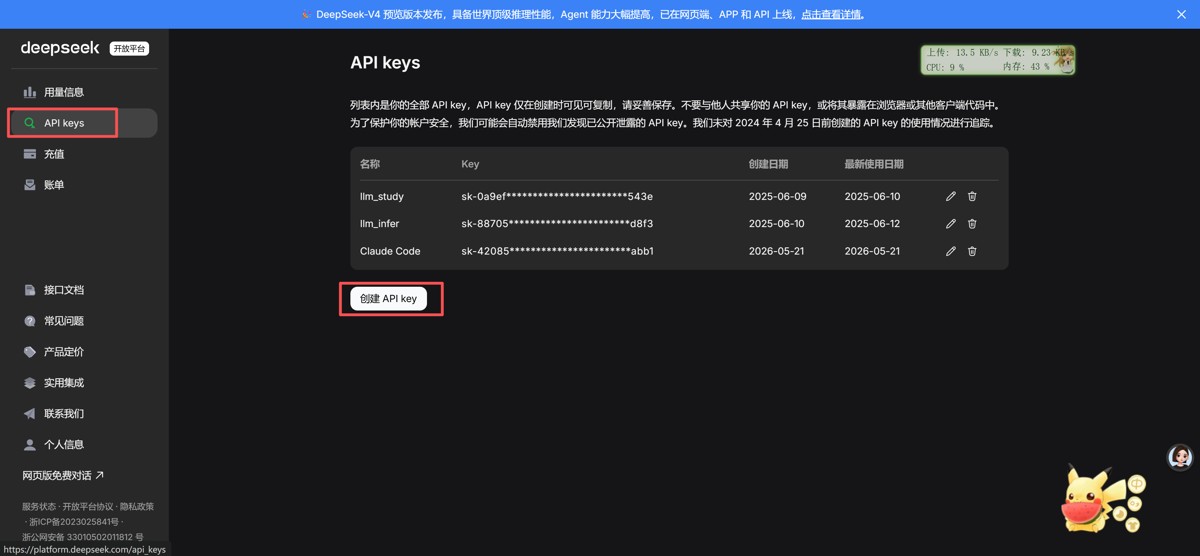Close the DeepSeek-V4 announcement banner

pos(1181,14)
